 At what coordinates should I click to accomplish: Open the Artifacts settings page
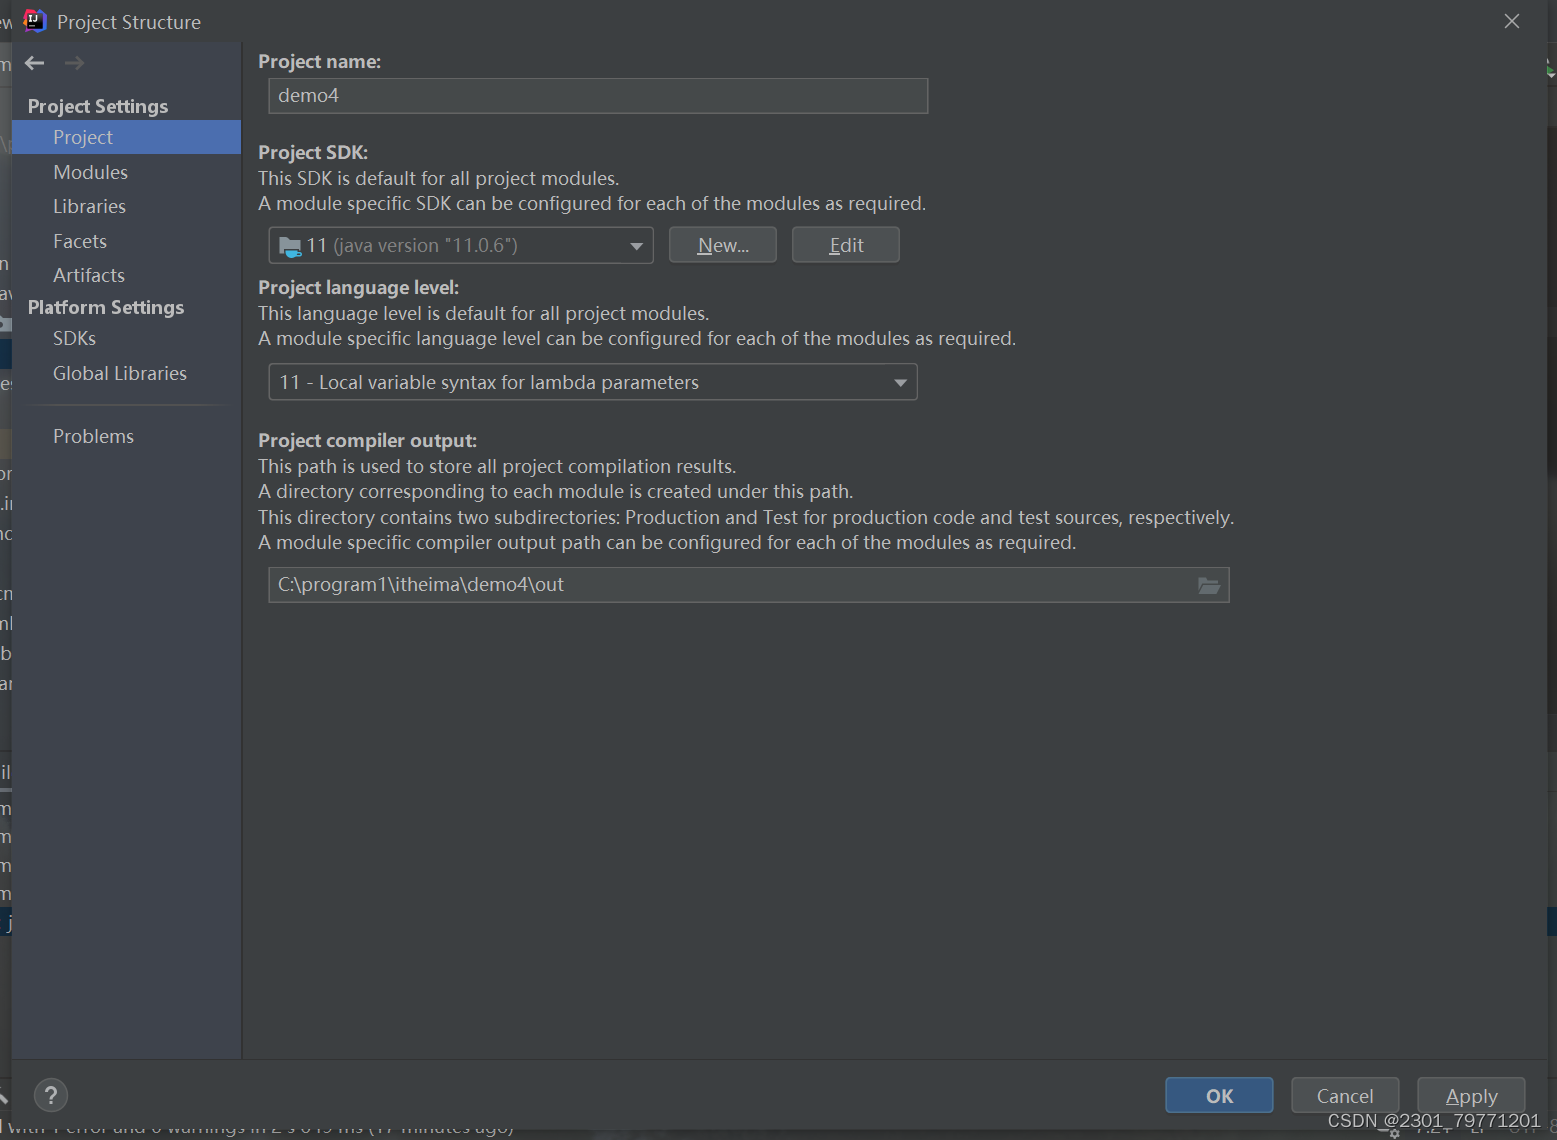pyautogui.click(x=88, y=275)
